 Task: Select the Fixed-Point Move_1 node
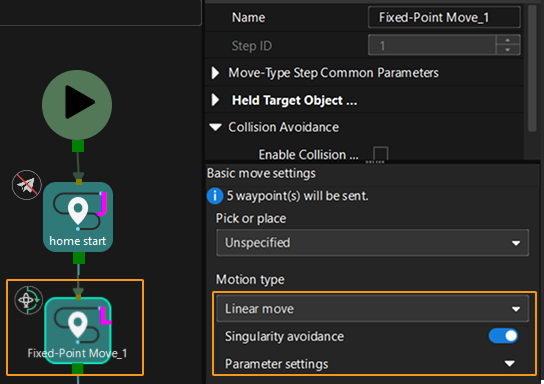(x=78, y=331)
